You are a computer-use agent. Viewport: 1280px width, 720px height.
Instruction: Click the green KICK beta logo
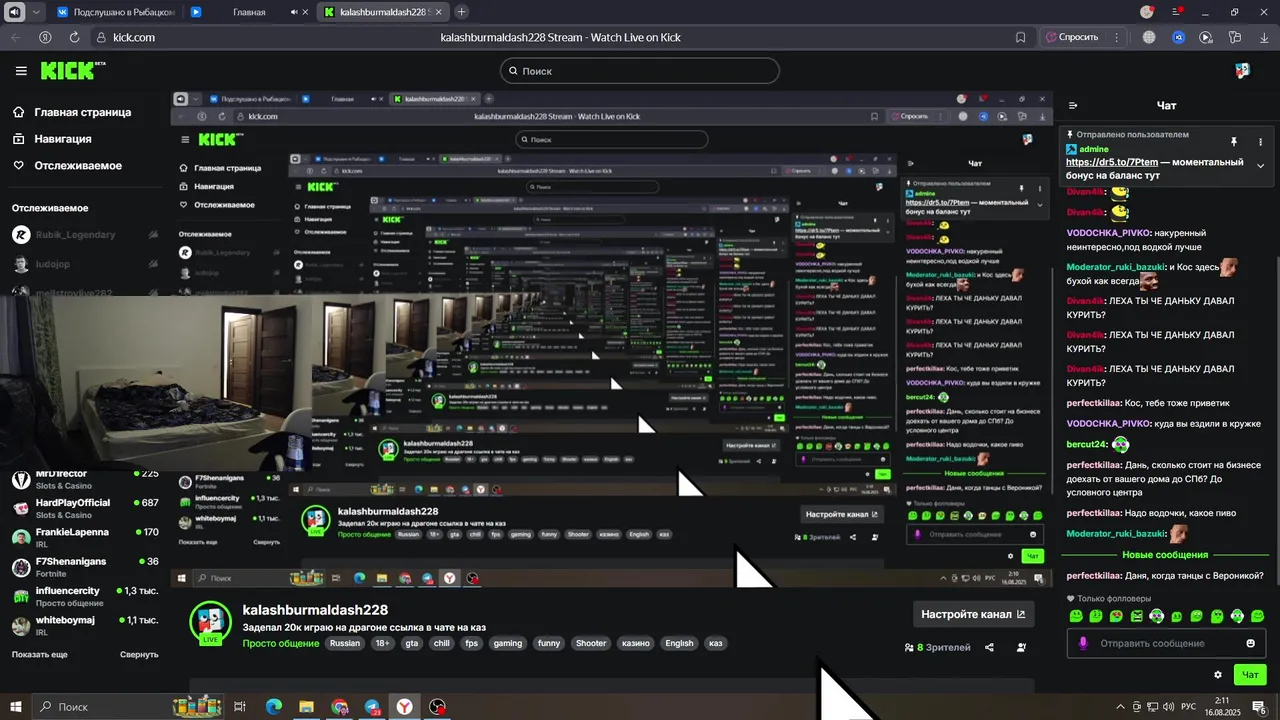tap(72, 70)
